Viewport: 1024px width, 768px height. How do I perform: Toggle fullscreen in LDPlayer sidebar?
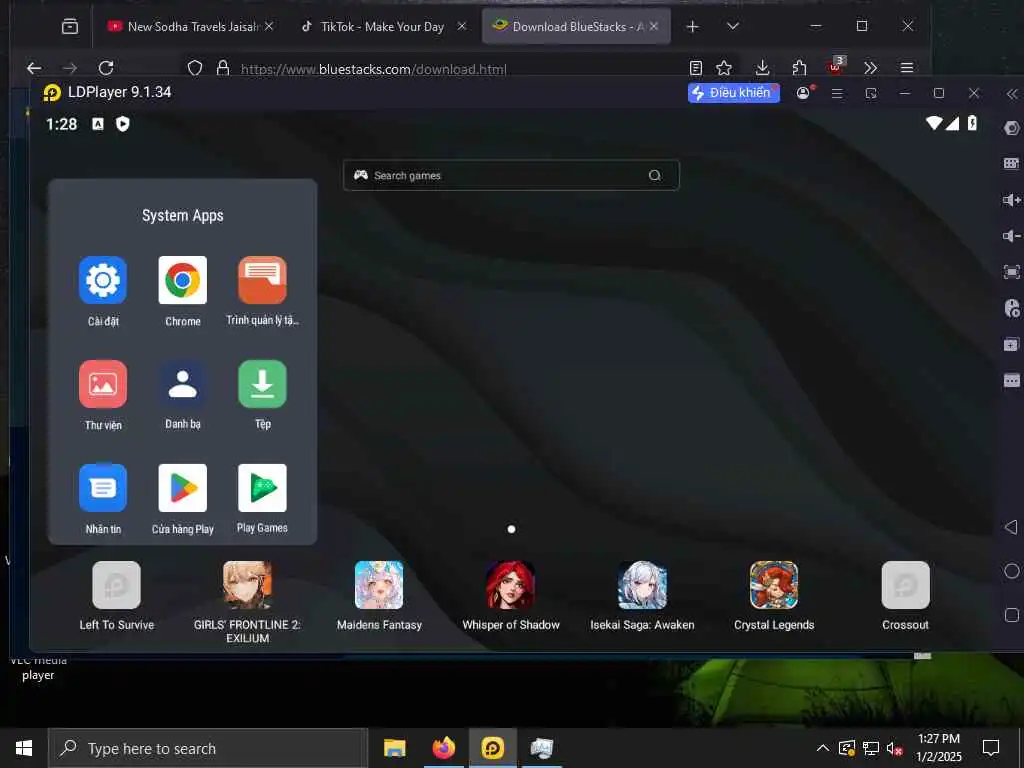coord(1012,272)
